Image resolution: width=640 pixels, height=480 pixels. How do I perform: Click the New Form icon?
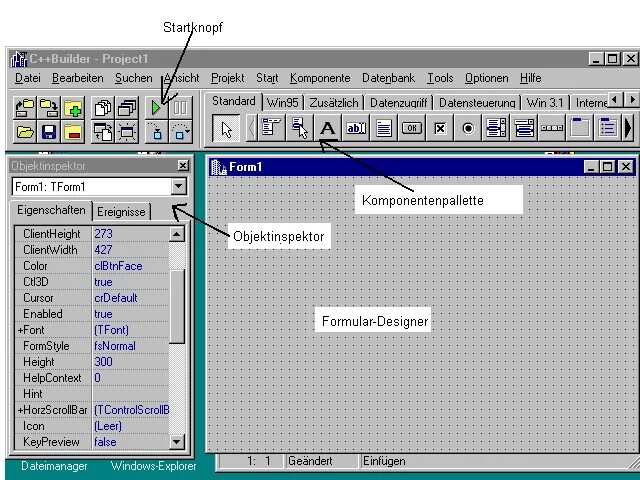[127, 132]
